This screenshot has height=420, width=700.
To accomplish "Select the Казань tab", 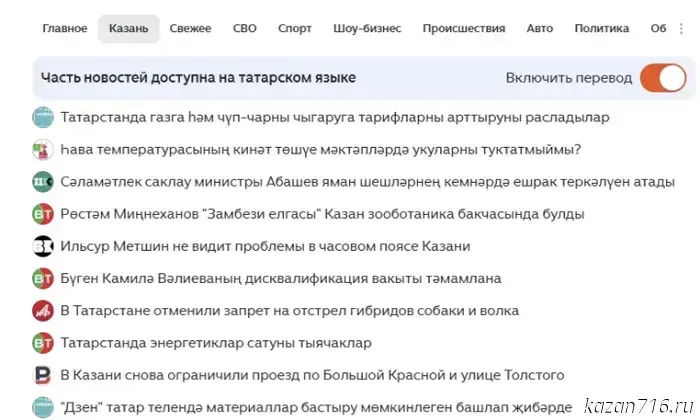I will point(129,29).
